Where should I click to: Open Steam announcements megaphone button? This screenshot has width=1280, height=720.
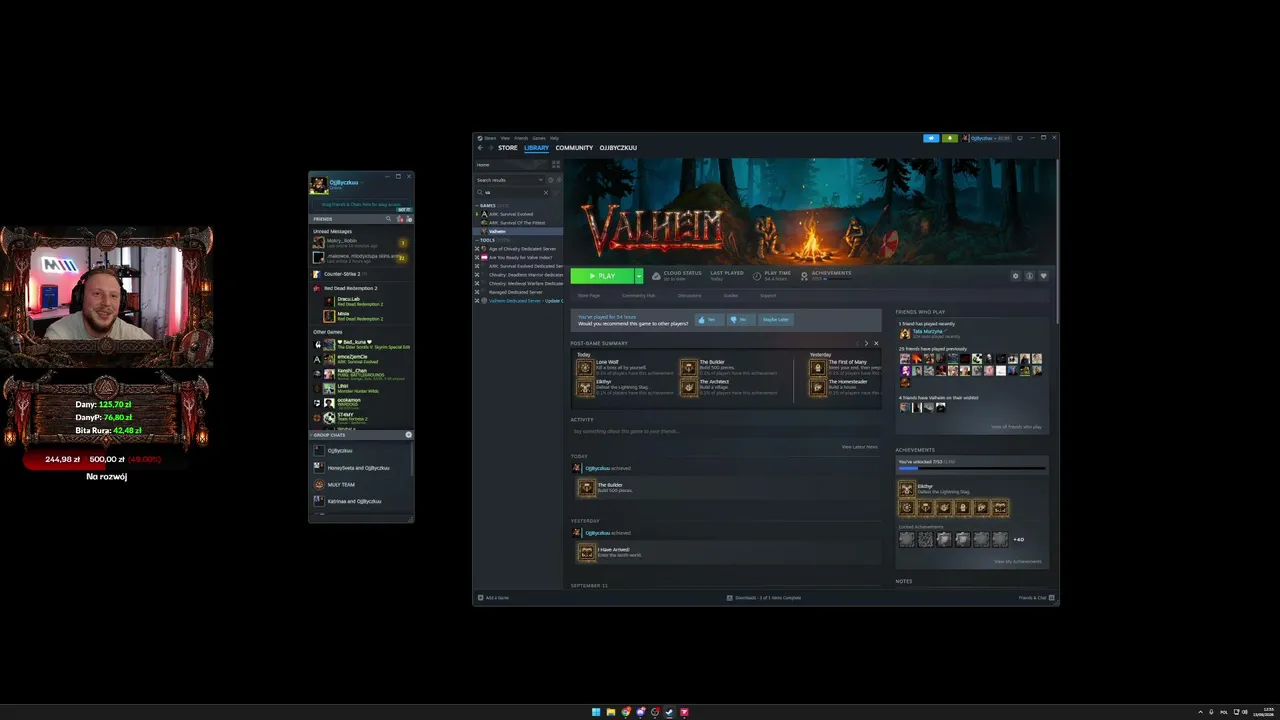(x=931, y=138)
